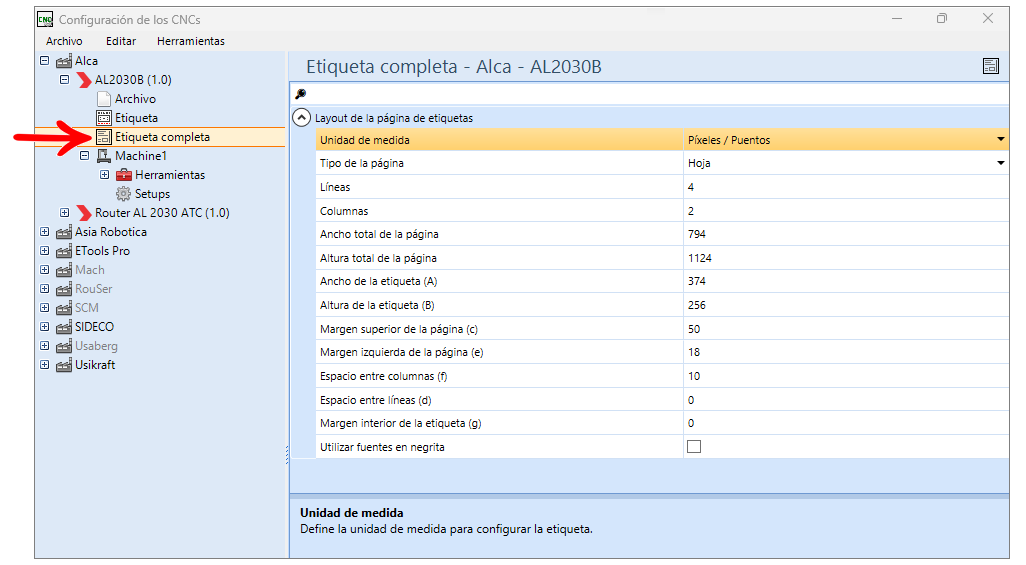Click the Machine1 machine icon
Screen dimensions: 1026x565
point(103,156)
